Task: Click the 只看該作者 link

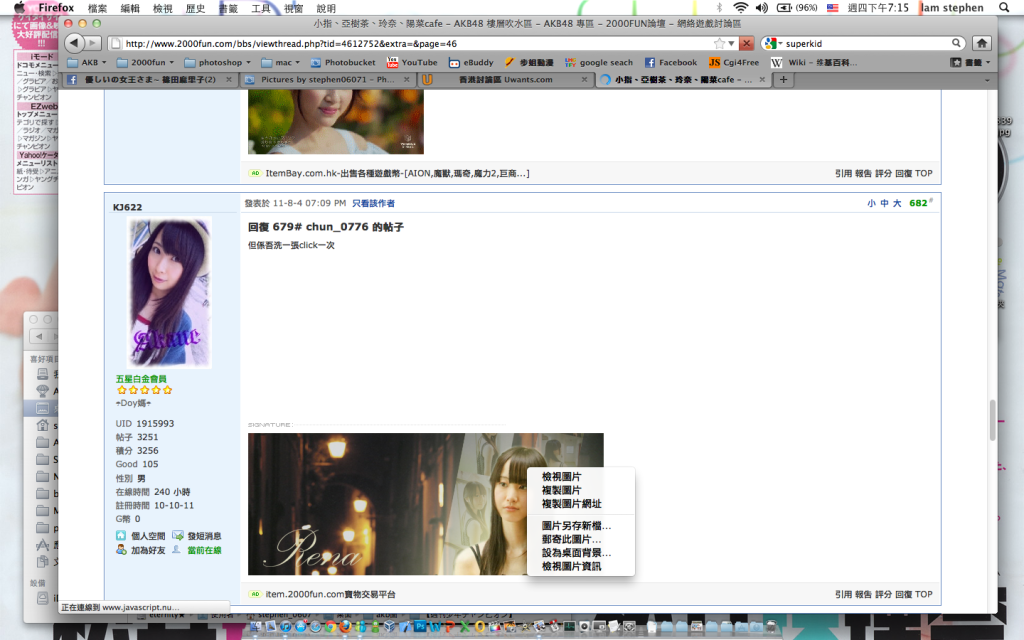Action: (373, 203)
